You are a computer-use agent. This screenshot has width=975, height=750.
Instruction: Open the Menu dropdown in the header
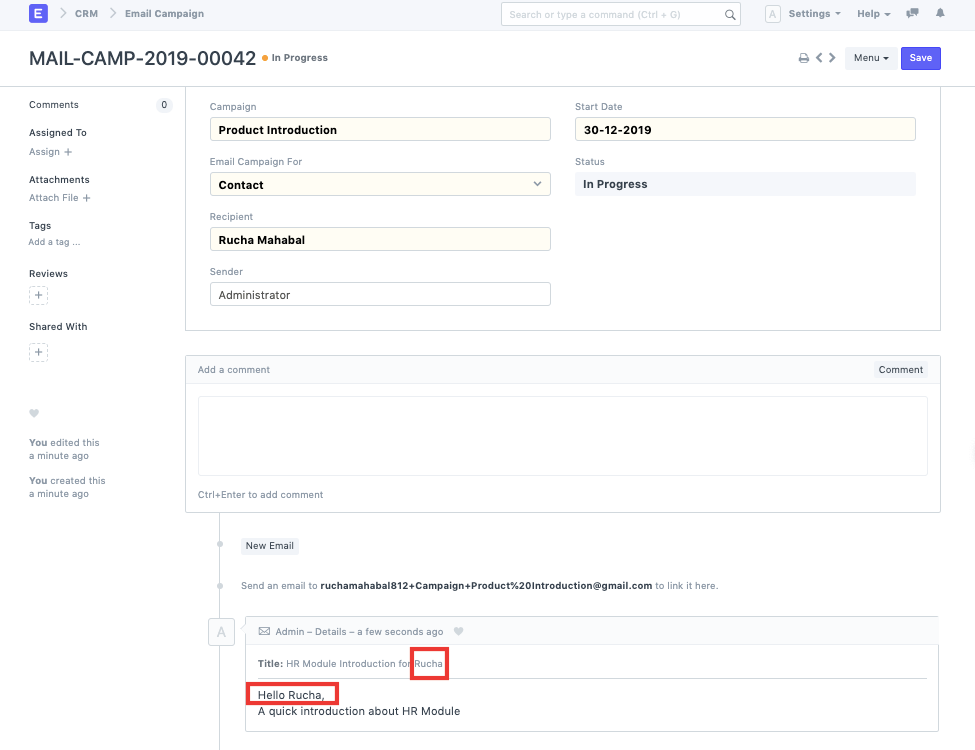click(x=869, y=58)
